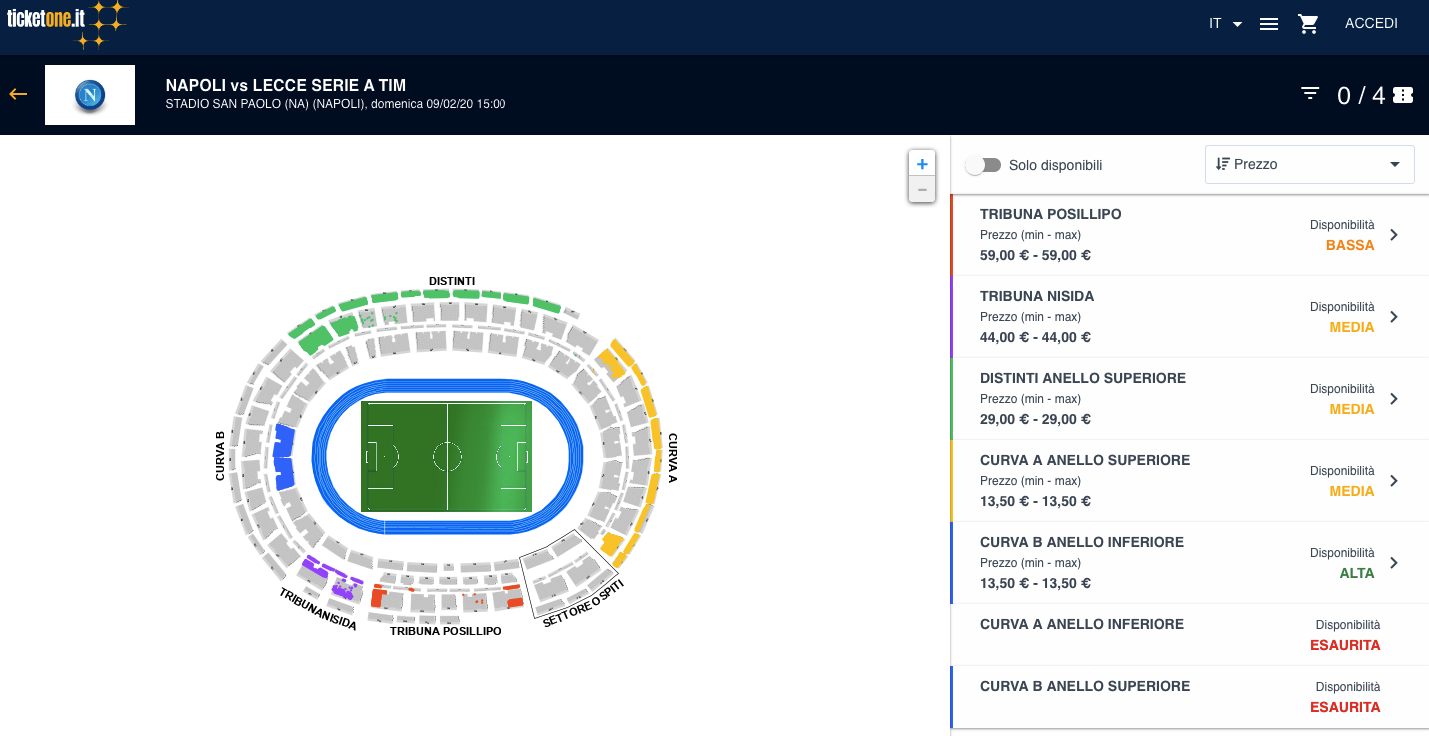
Task: Click the back arrow icon
Action: click(x=18, y=94)
